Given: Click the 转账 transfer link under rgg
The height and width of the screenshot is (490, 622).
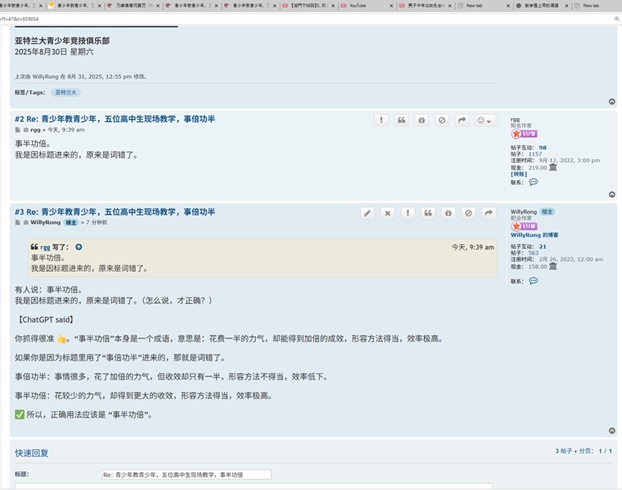Looking at the screenshot, I should pos(519,174).
